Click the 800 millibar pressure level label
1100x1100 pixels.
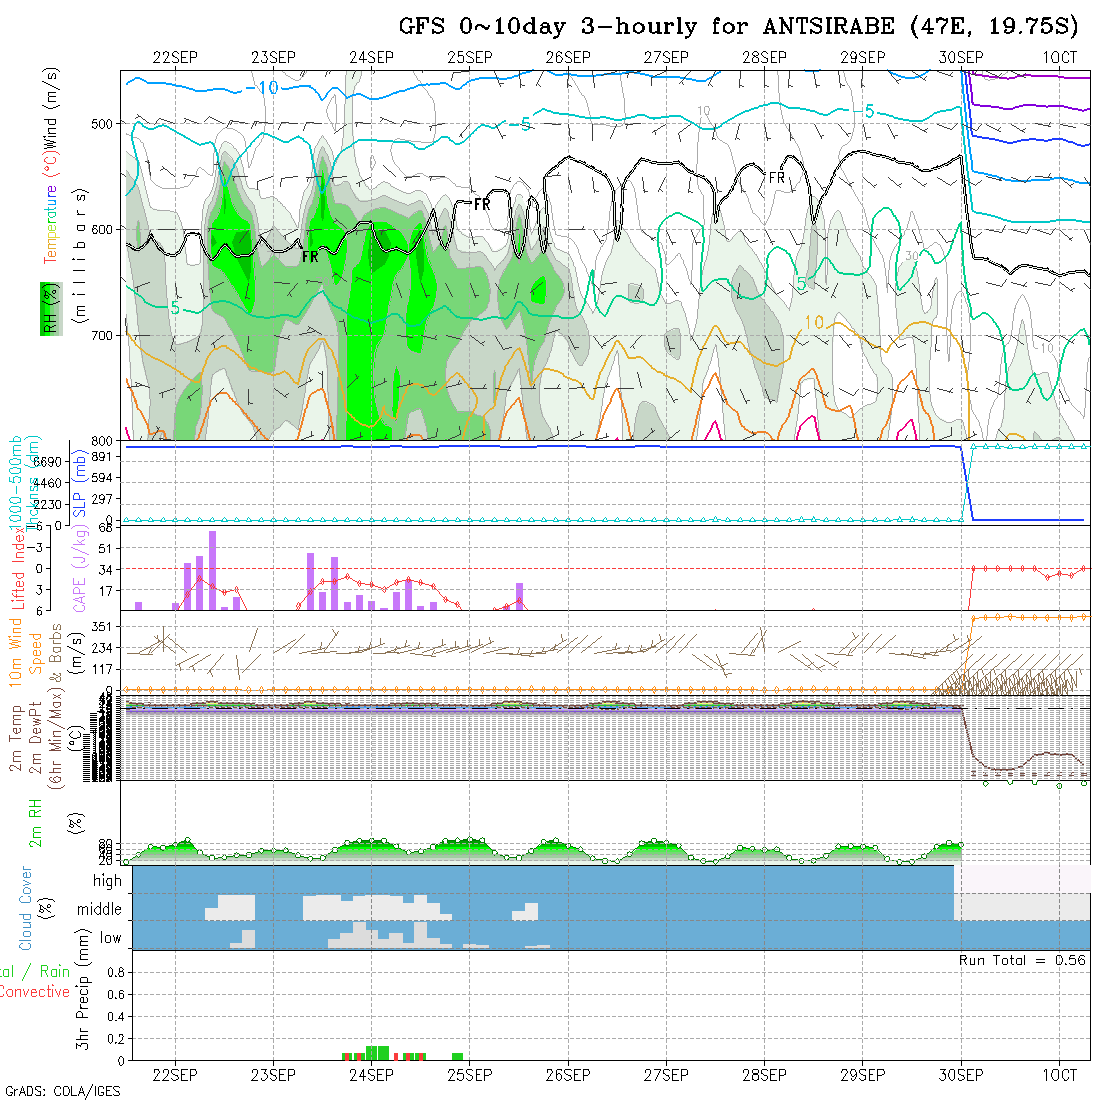tap(102, 441)
